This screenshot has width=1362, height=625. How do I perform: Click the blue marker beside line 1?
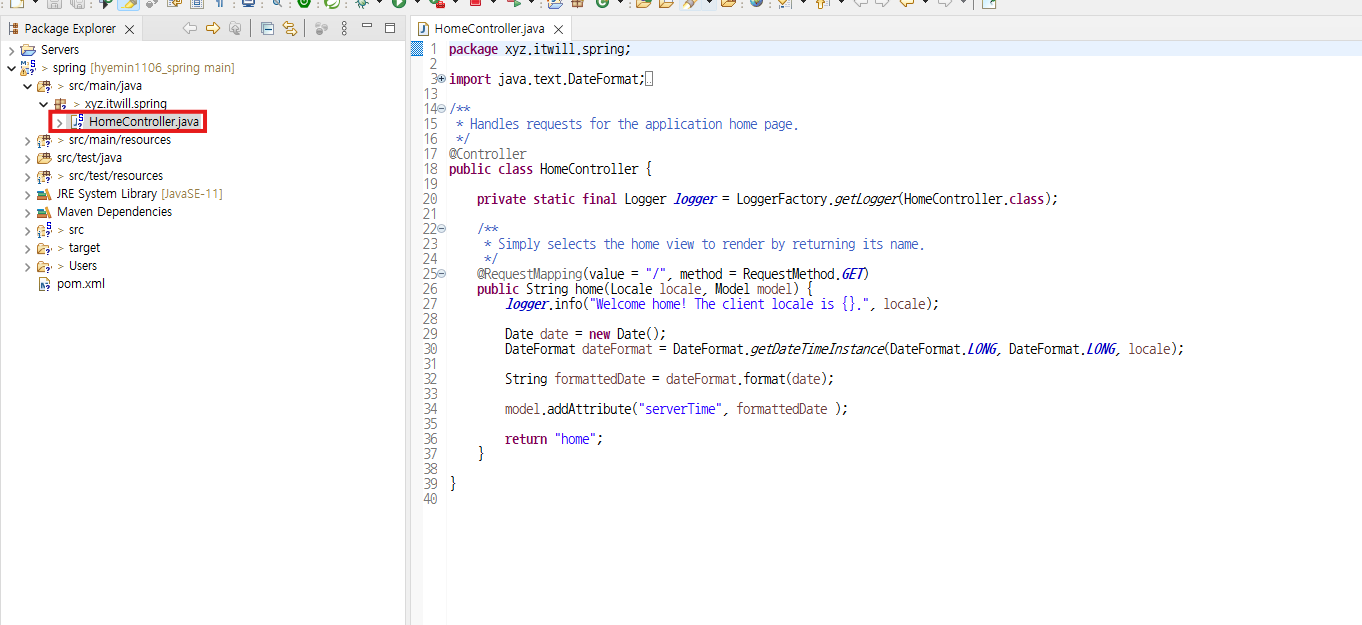(418, 49)
